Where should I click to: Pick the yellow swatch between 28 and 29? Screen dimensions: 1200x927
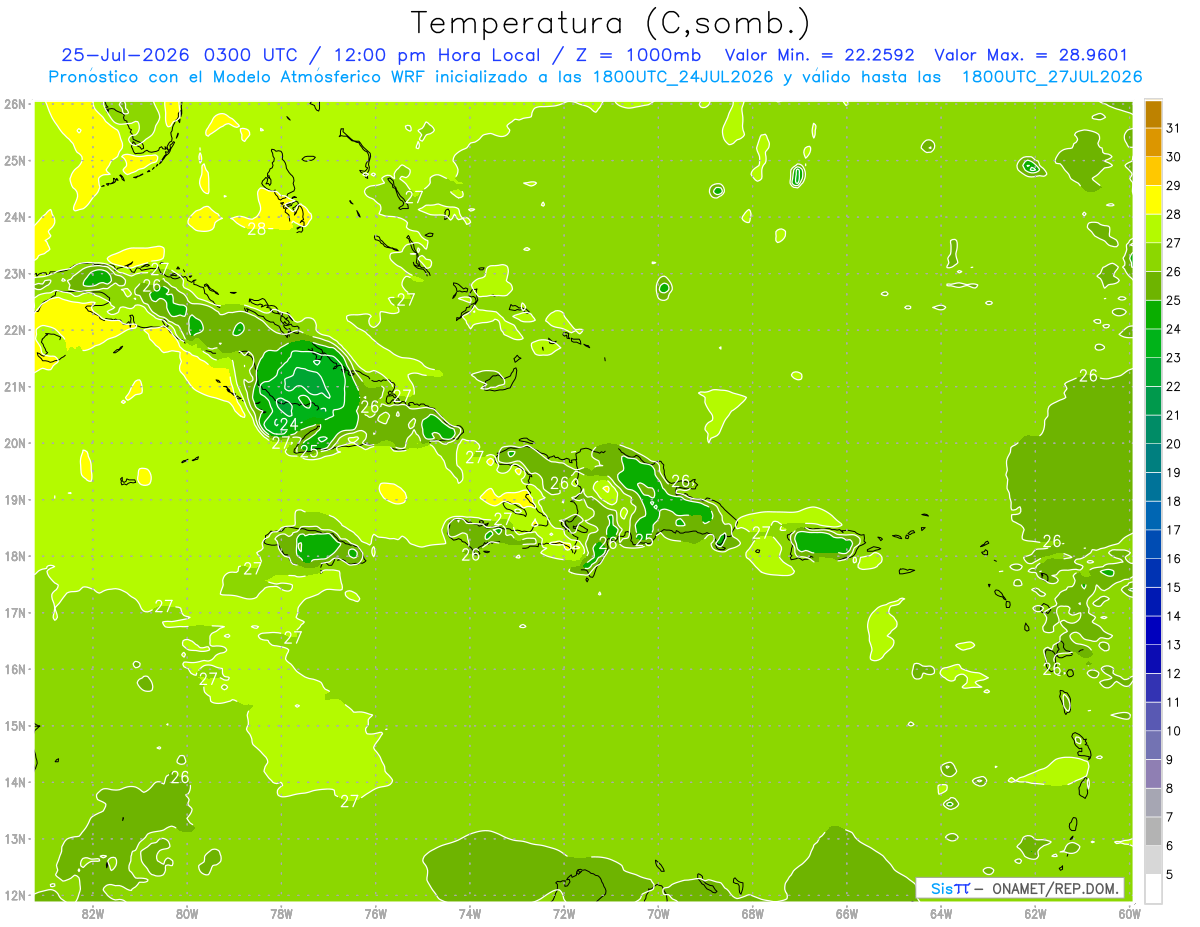coord(1153,200)
